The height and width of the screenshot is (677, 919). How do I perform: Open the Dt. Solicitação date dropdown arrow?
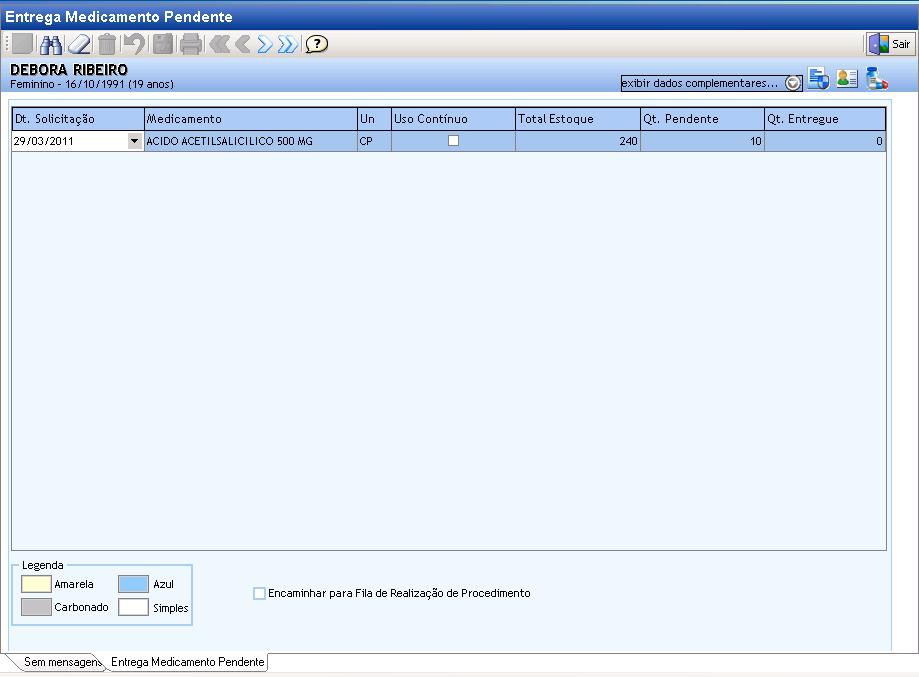pos(134,141)
